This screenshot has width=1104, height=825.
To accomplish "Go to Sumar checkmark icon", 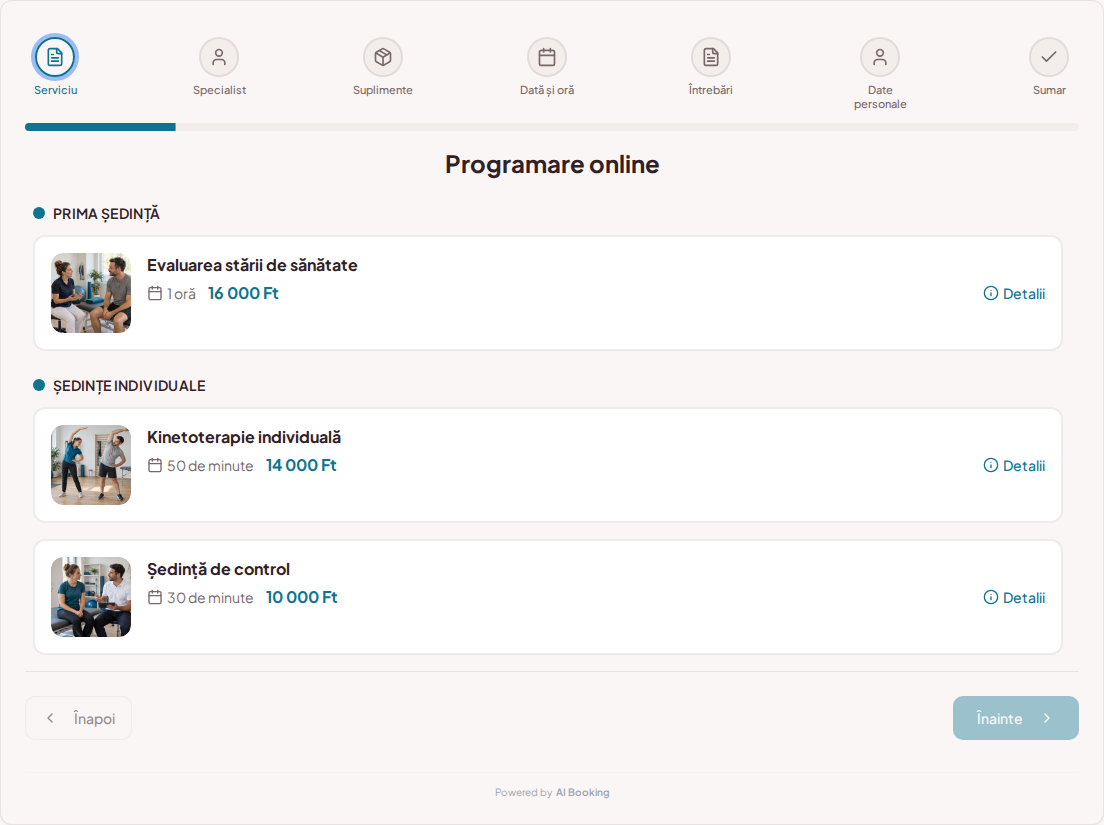I will click(x=1049, y=57).
